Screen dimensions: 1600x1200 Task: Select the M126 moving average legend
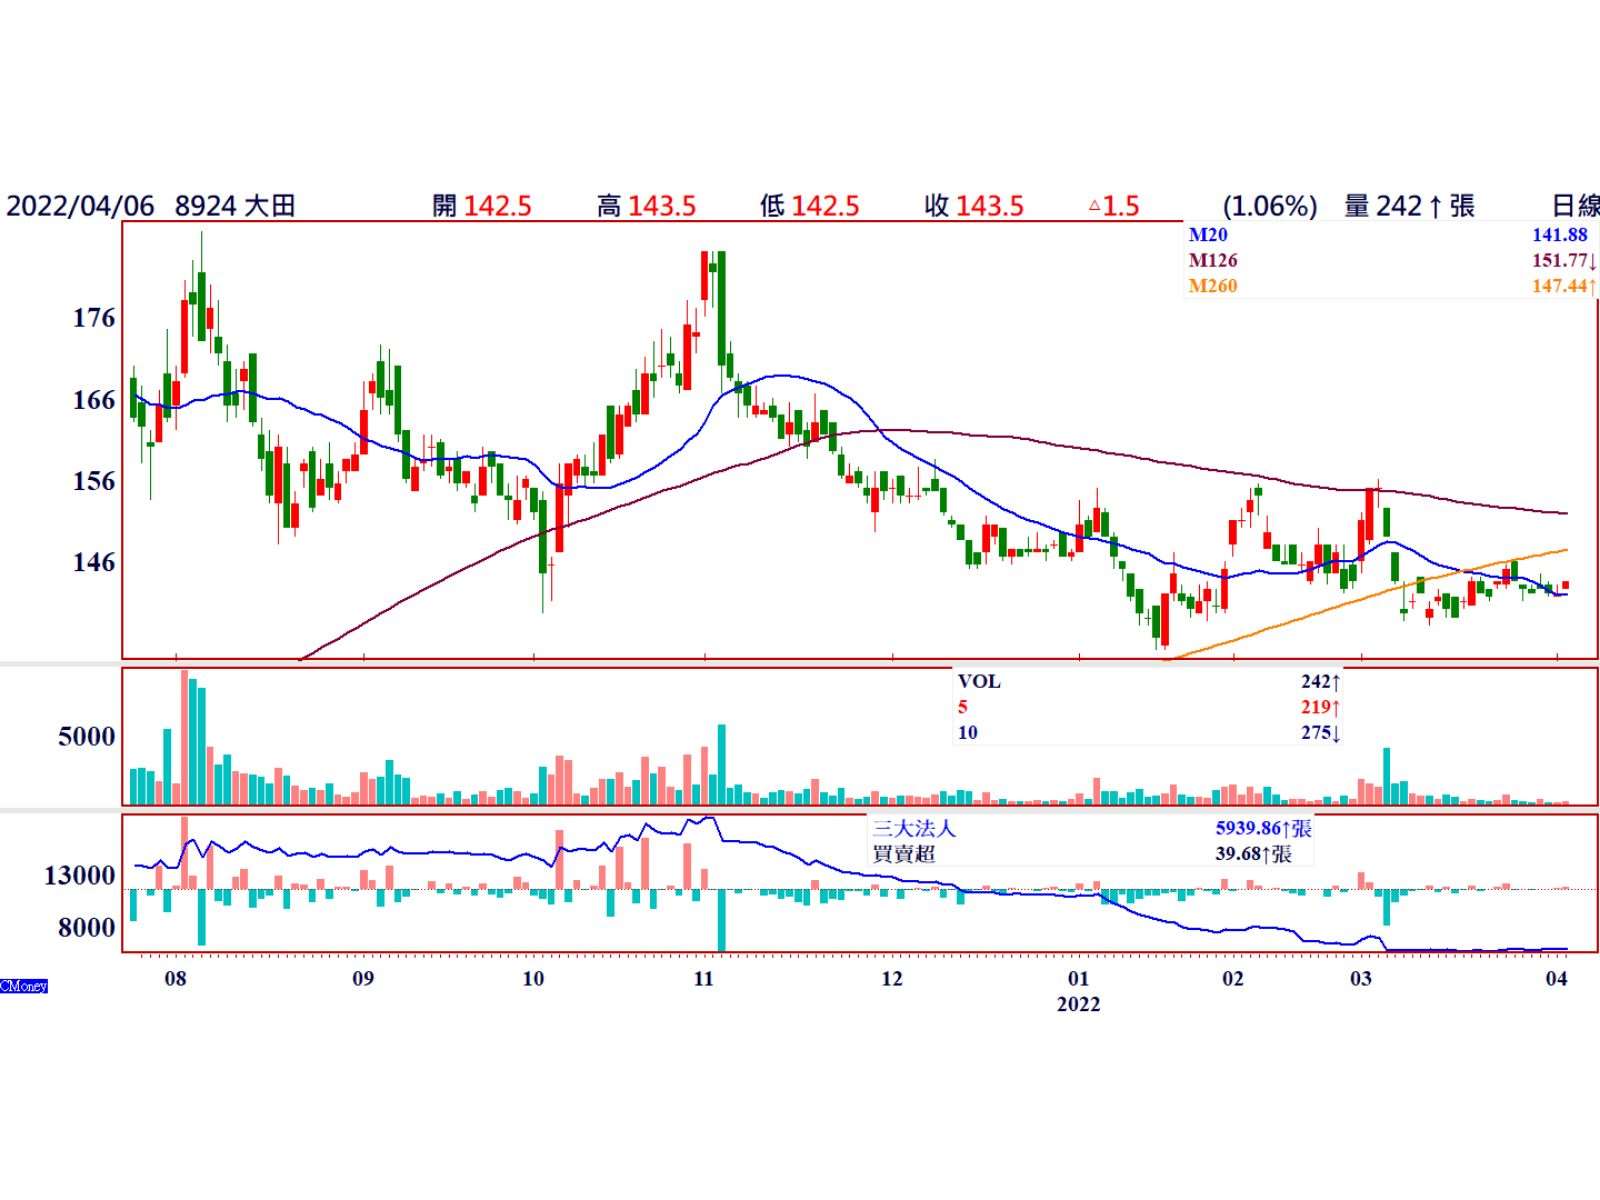tap(1212, 261)
